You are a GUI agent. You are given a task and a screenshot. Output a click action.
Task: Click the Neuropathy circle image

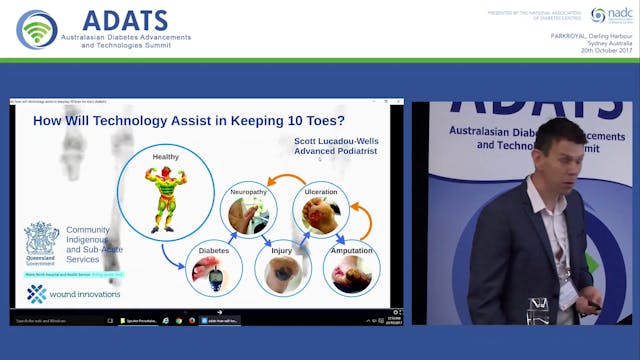pos(249,210)
